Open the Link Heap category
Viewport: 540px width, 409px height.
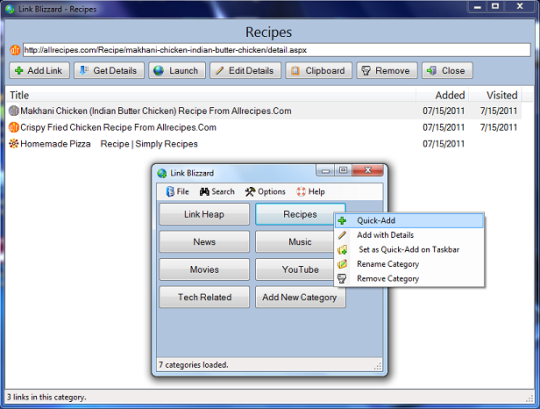tap(204, 214)
